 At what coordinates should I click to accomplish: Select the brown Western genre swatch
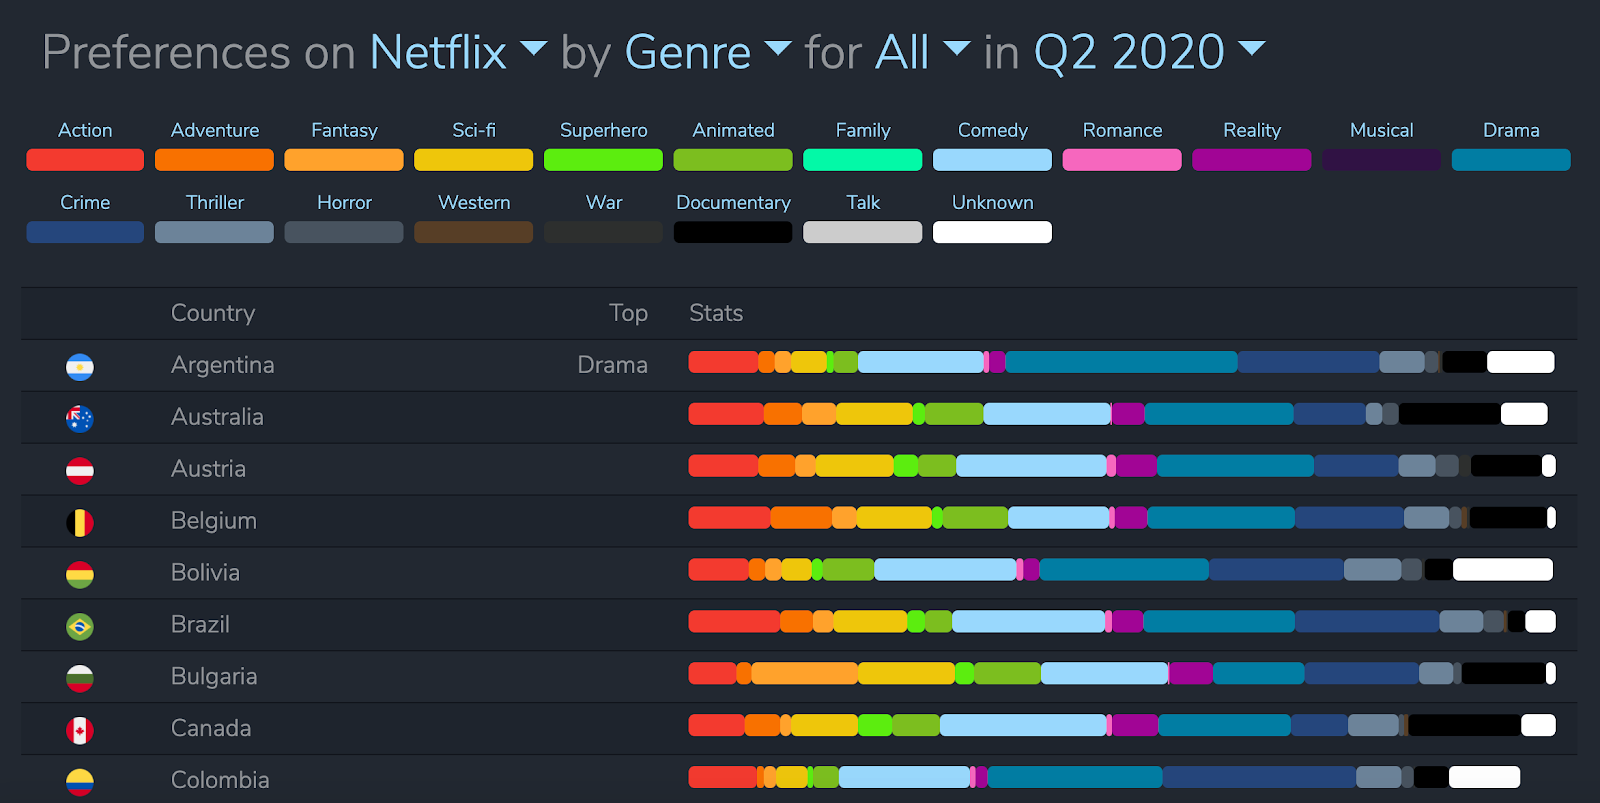[474, 232]
